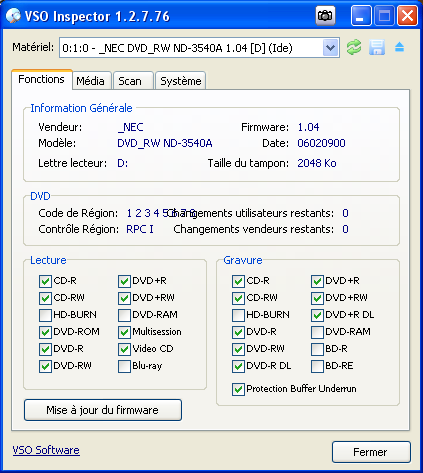Click the camera screenshot icon in title bar

pyautogui.click(x=325, y=15)
